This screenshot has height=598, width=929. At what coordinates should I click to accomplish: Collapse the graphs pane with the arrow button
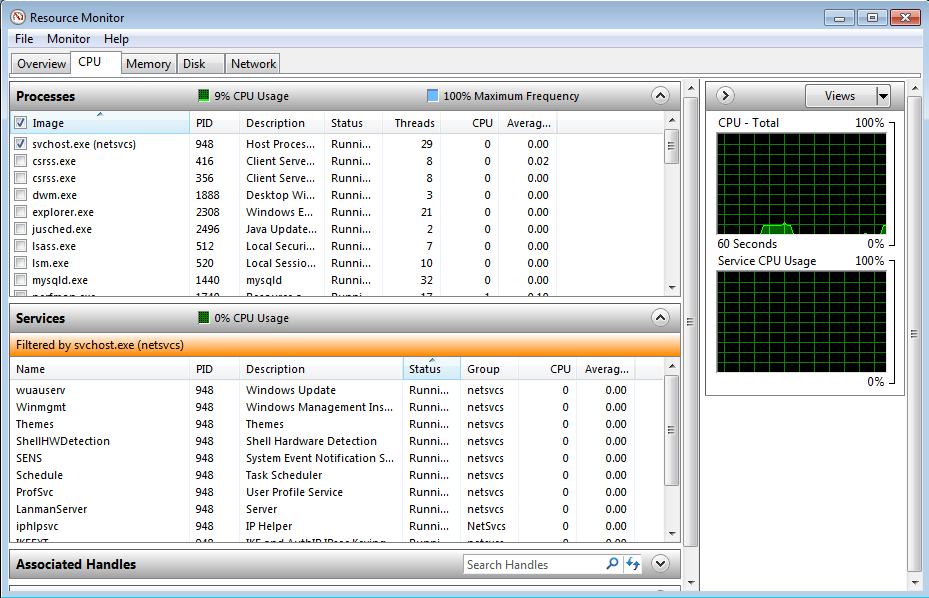point(726,96)
